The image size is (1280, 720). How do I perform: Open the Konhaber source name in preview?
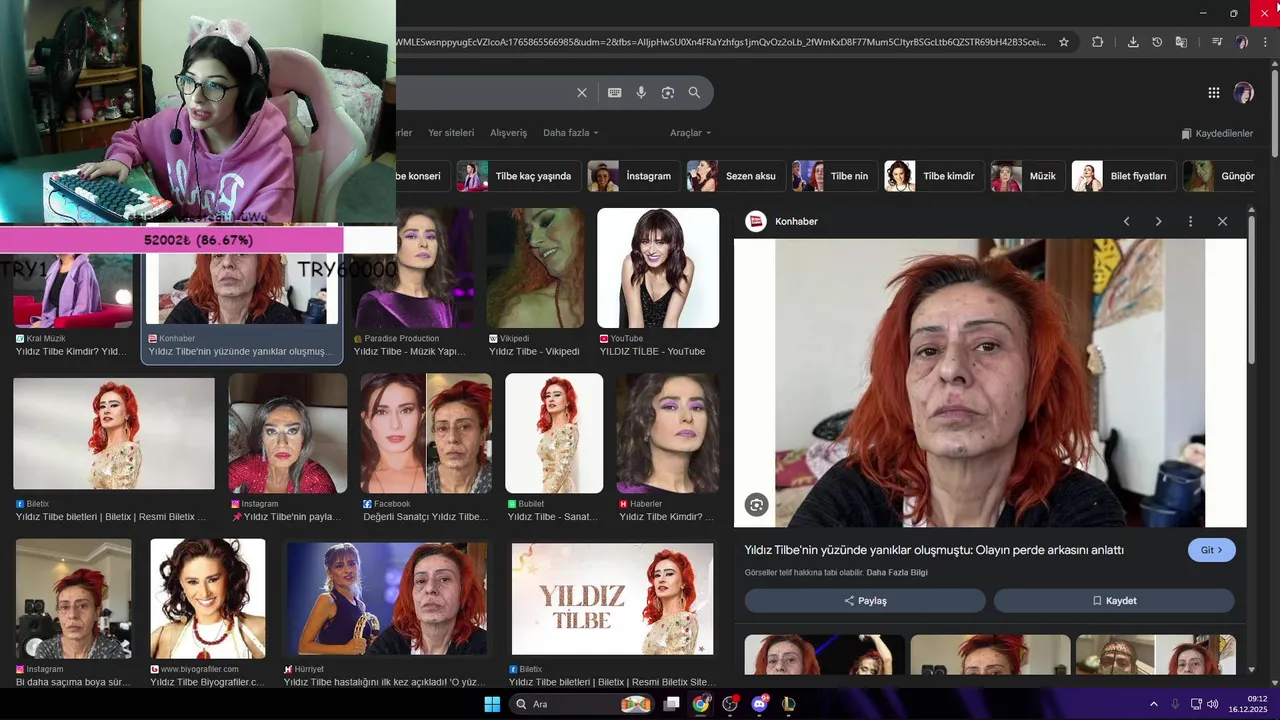click(796, 221)
